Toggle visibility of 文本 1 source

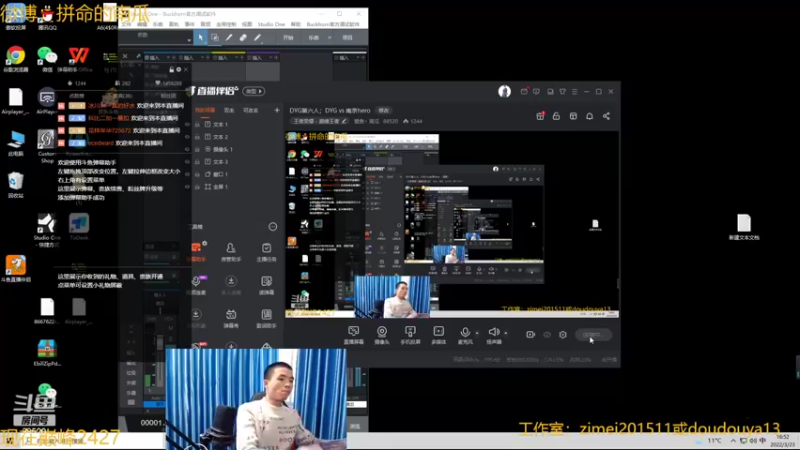point(187,124)
